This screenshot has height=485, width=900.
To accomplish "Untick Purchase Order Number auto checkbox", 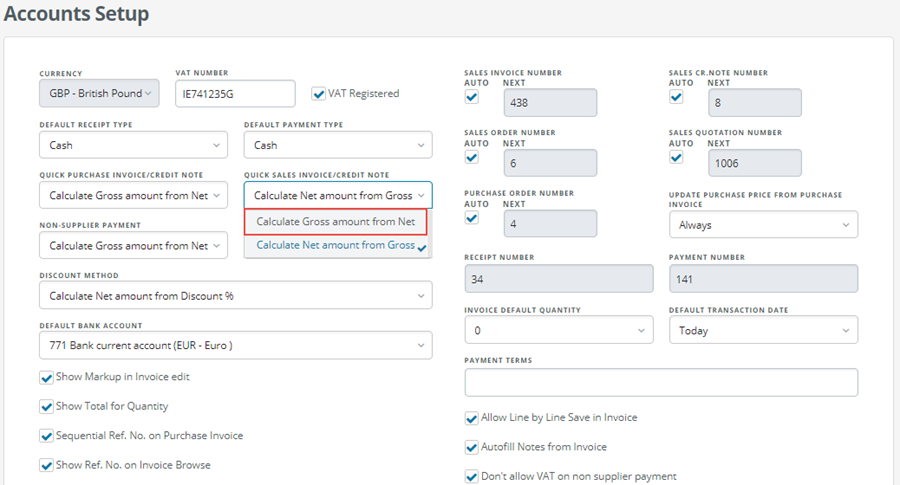I will [472, 218].
